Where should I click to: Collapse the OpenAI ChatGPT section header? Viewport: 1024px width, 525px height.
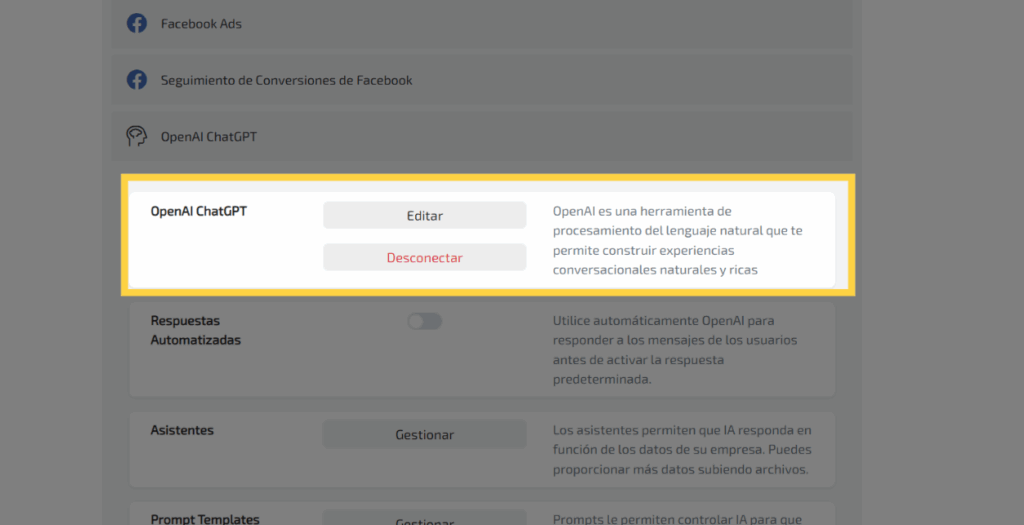point(482,136)
